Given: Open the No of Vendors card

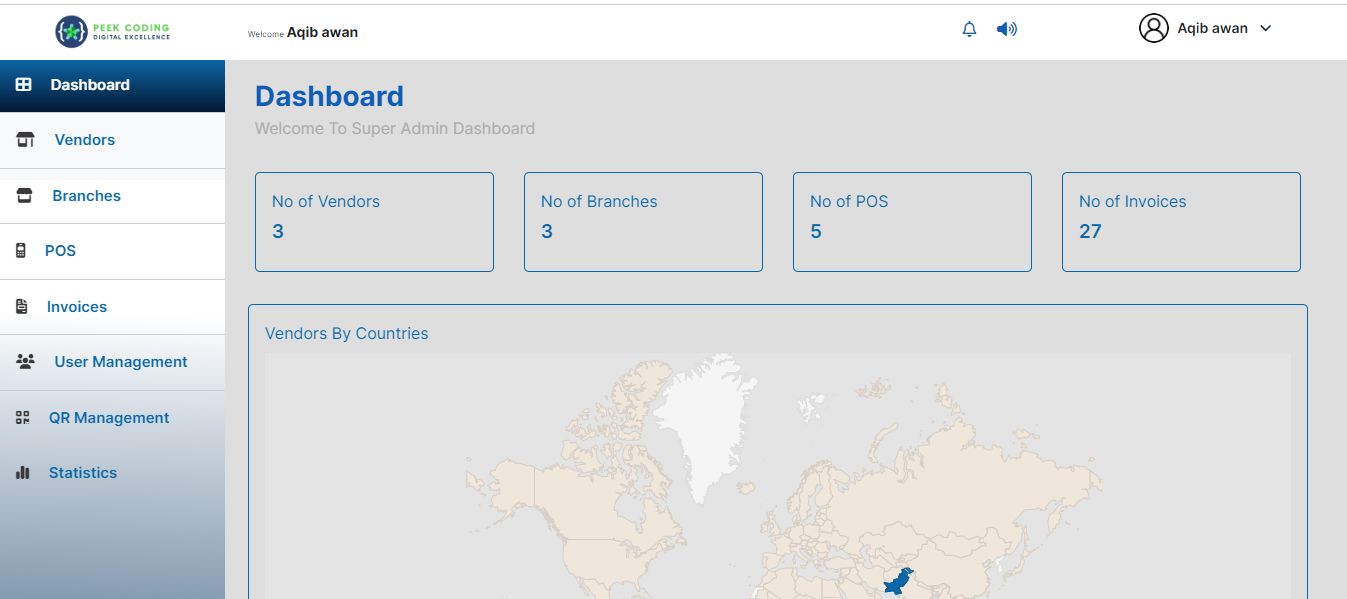Looking at the screenshot, I should pos(374,221).
